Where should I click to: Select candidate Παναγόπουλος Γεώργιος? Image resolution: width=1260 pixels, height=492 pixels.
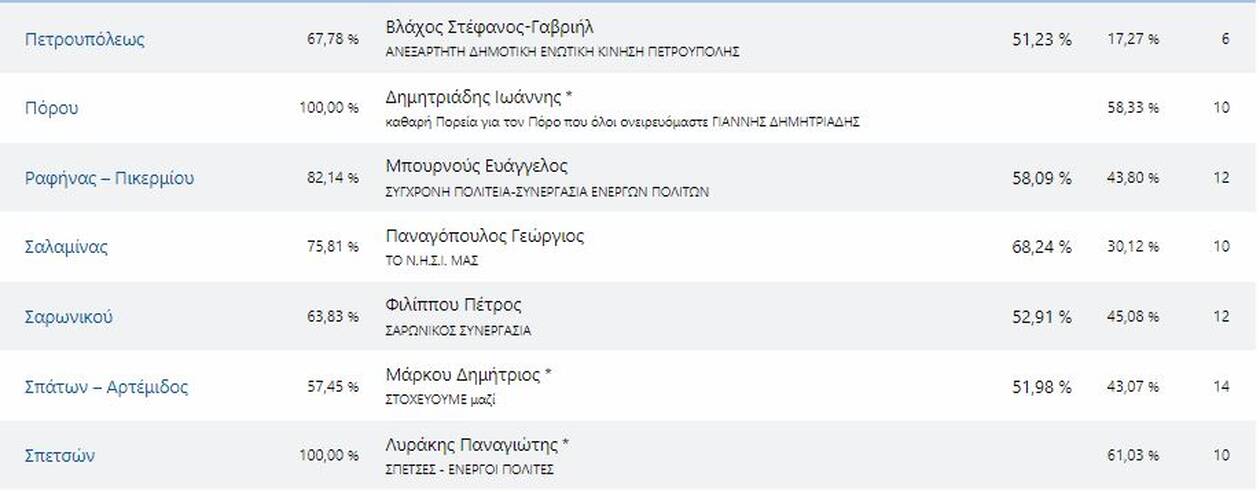tap(485, 236)
